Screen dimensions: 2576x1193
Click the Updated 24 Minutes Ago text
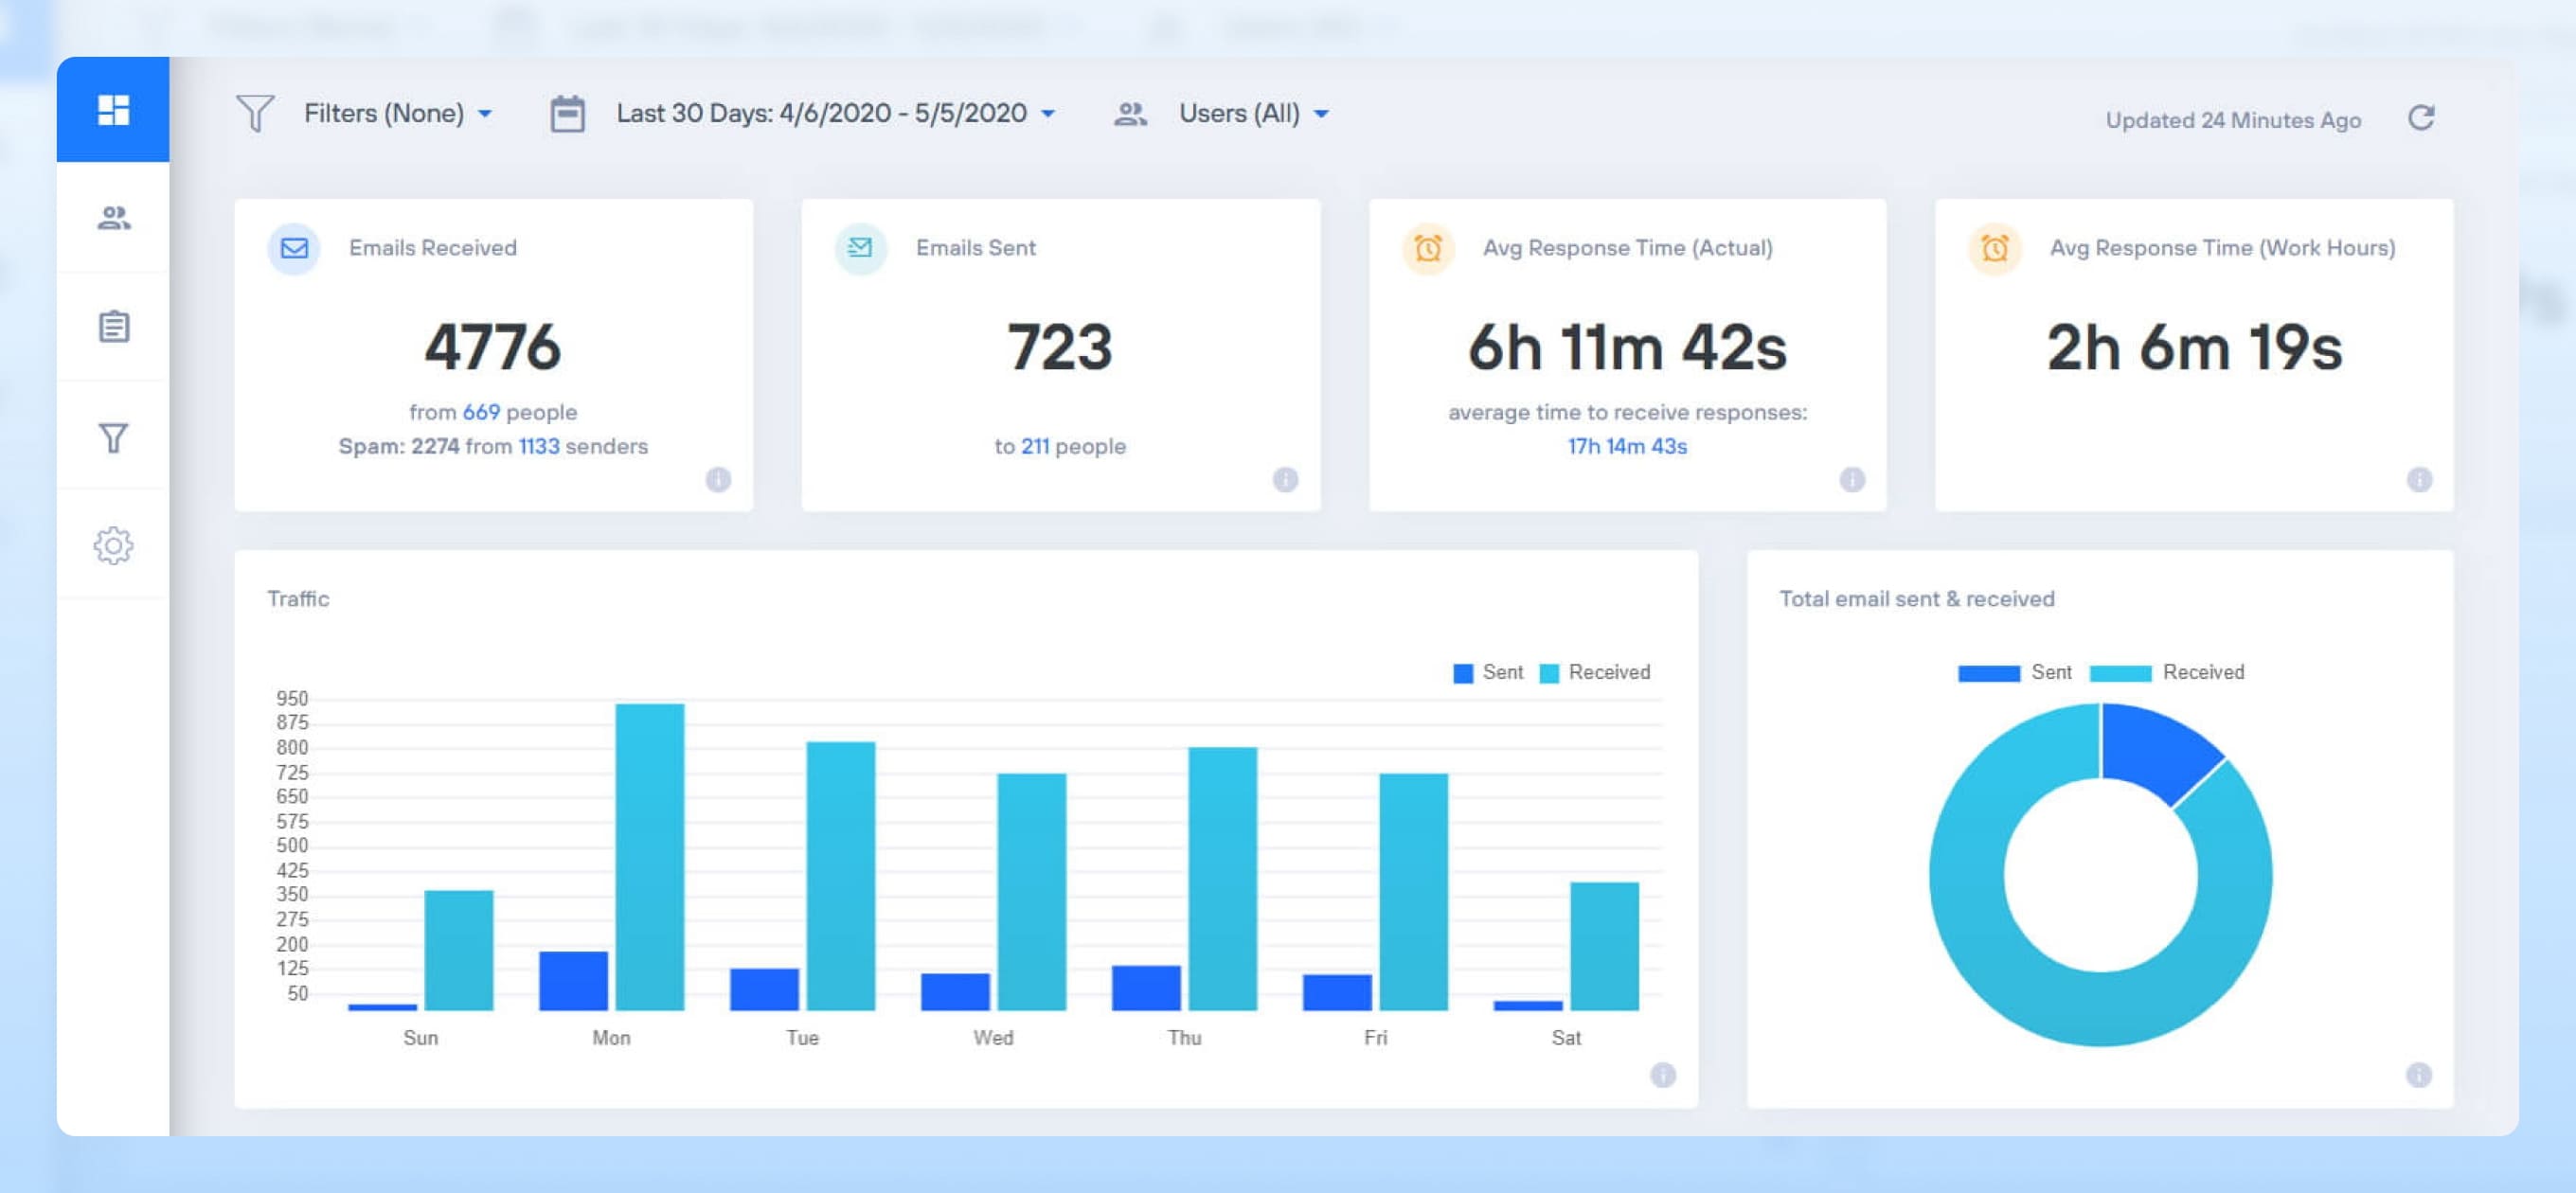pyautogui.click(x=2233, y=120)
